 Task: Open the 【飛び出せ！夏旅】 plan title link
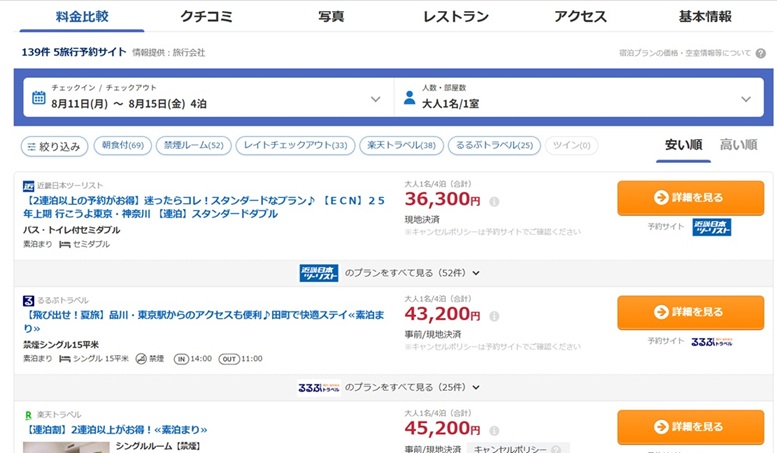pyautogui.click(x=204, y=321)
